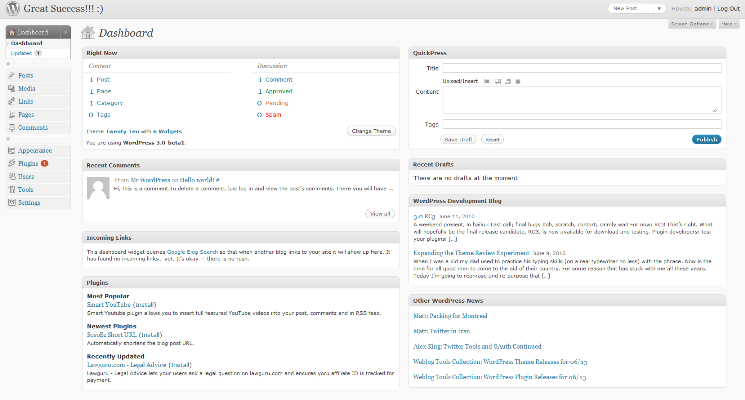Open the Category link in Right Now
745x400 pixels.
point(110,103)
